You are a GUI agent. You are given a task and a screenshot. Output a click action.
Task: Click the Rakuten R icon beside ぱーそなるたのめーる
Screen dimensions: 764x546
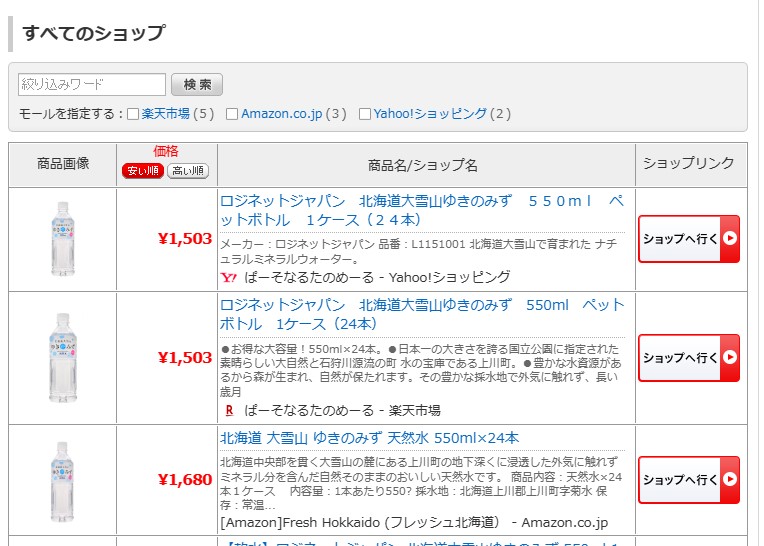coord(229,411)
